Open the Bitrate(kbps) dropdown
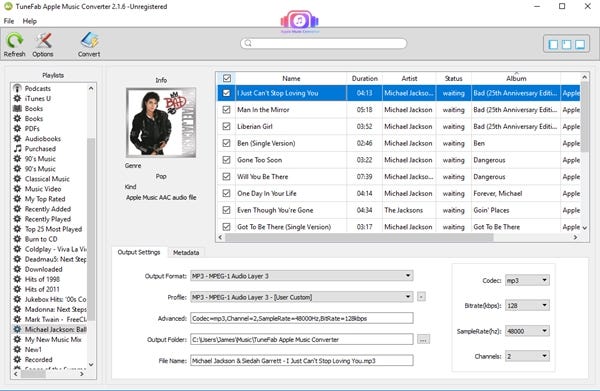This screenshot has width=600, height=391. 527,305
